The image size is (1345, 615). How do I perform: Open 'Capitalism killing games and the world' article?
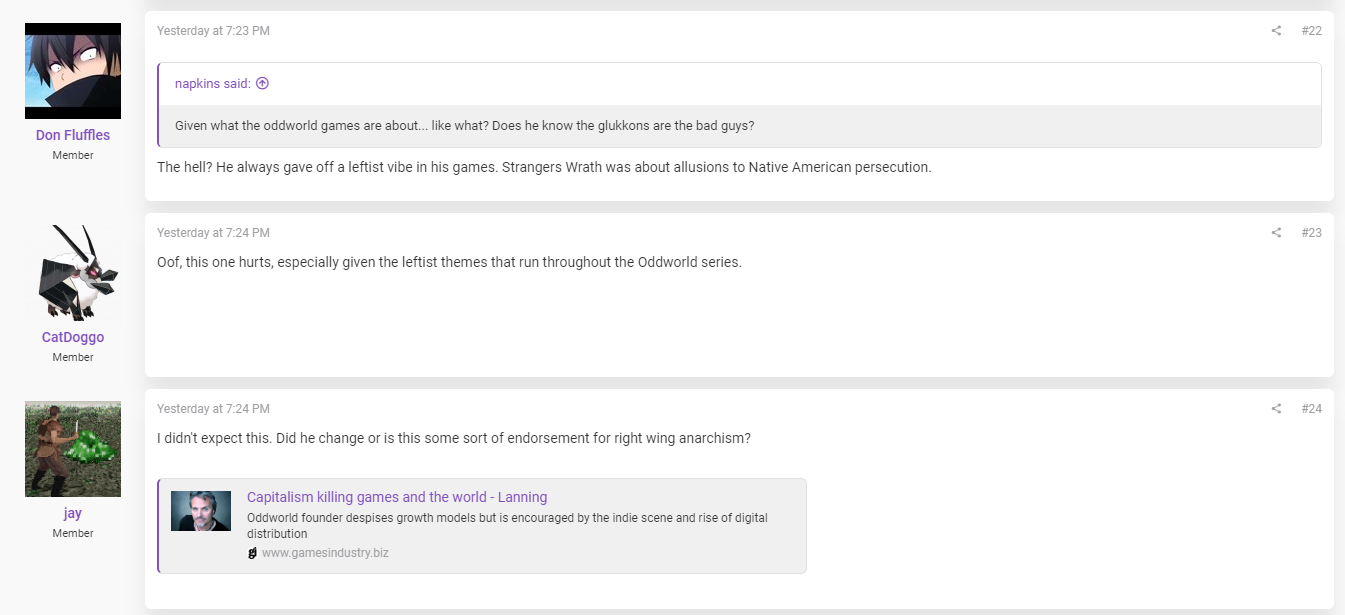pyautogui.click(x=397, y=497)
